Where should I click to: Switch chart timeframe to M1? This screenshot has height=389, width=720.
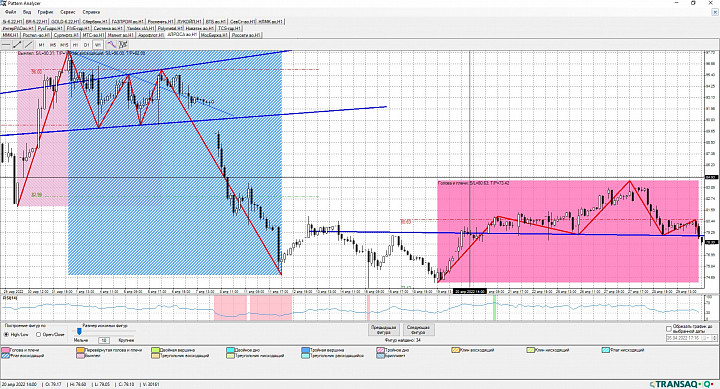[42, 45]
